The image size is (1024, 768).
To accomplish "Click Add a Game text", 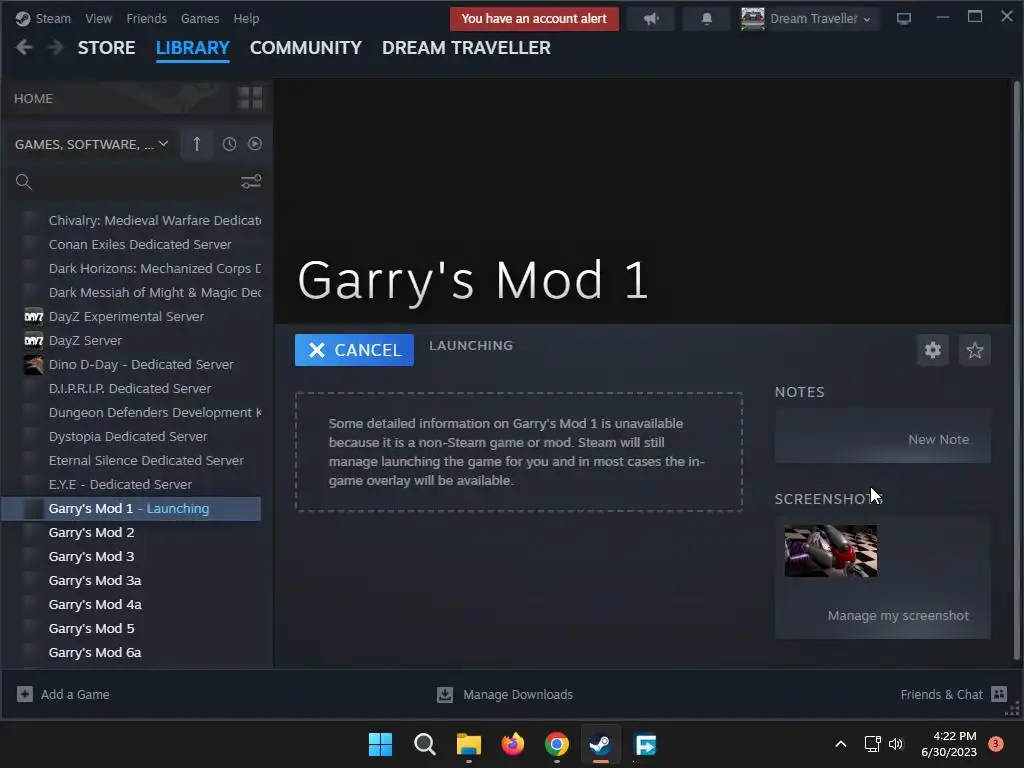I will (75, 694).
